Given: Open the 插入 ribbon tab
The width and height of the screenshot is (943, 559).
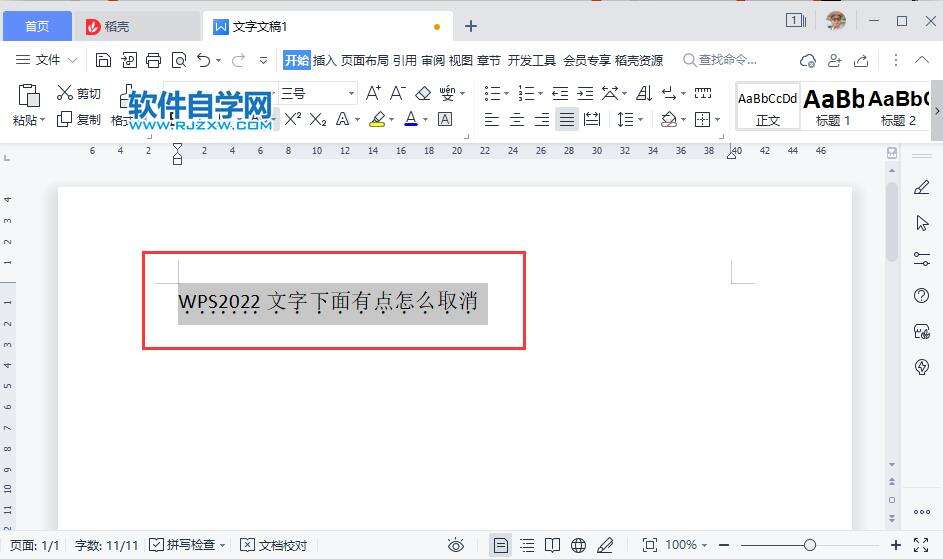Looking at the screenshot, I should (x=324, y=60).
